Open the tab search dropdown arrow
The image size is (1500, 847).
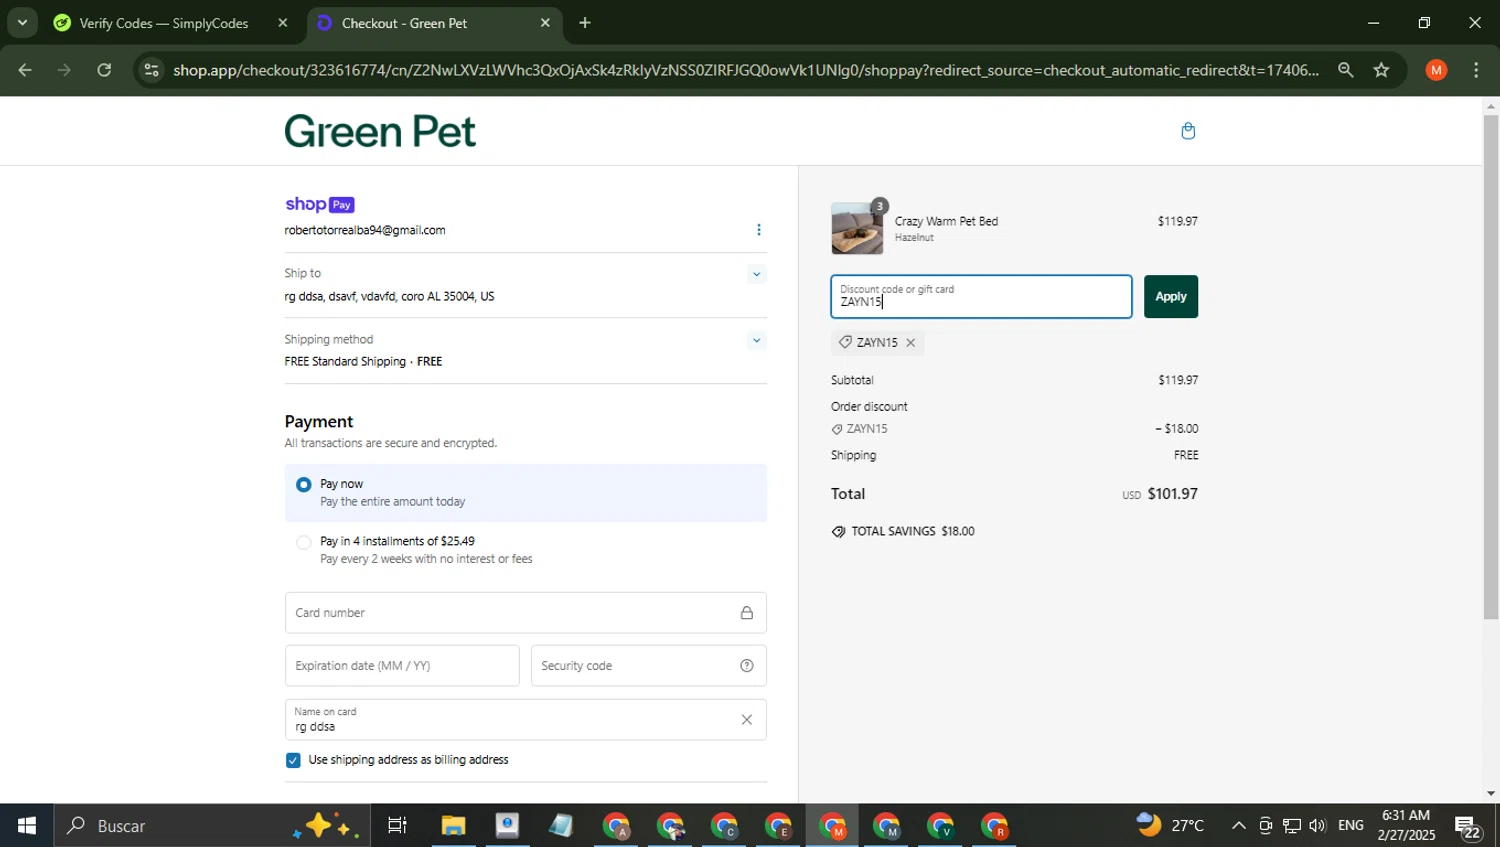[x=22, y=22]
